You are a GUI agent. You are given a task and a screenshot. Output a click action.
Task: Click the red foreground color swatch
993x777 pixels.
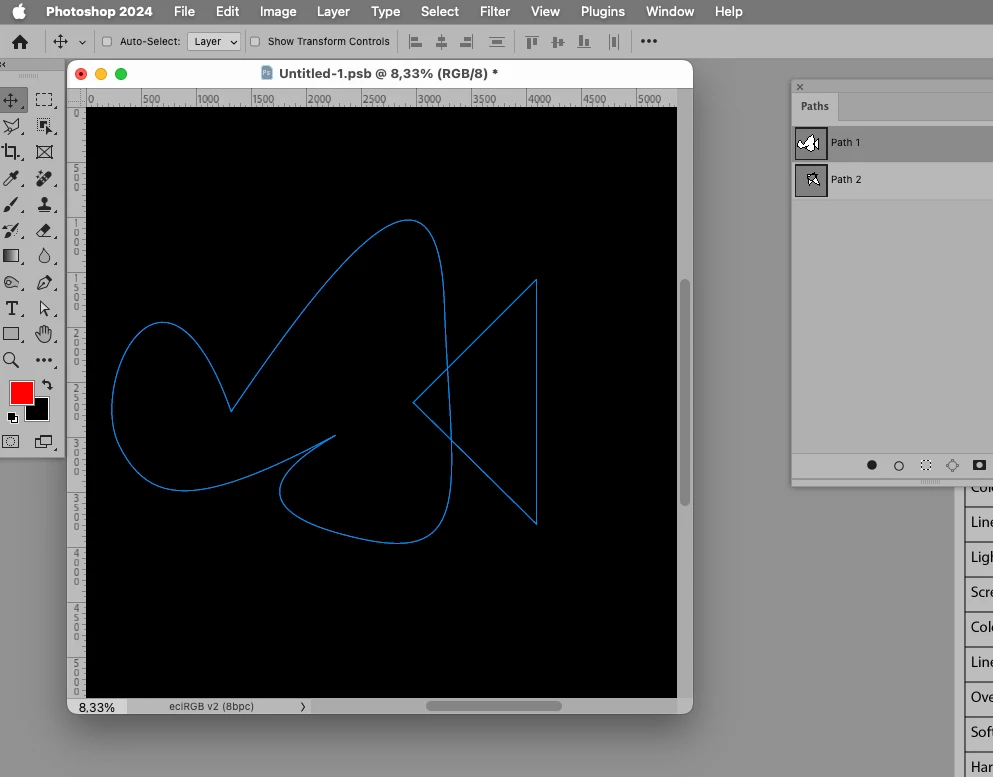pyautogui.click(x=22, y=393)
